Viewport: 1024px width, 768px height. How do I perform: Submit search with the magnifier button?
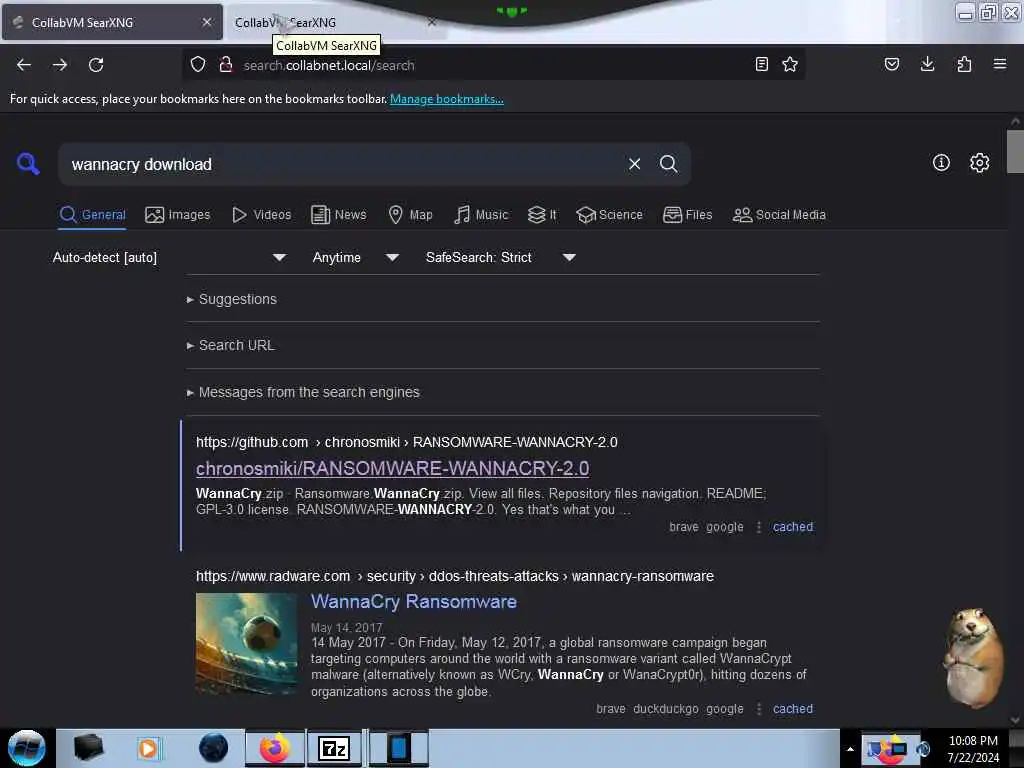tap(668, 164)
